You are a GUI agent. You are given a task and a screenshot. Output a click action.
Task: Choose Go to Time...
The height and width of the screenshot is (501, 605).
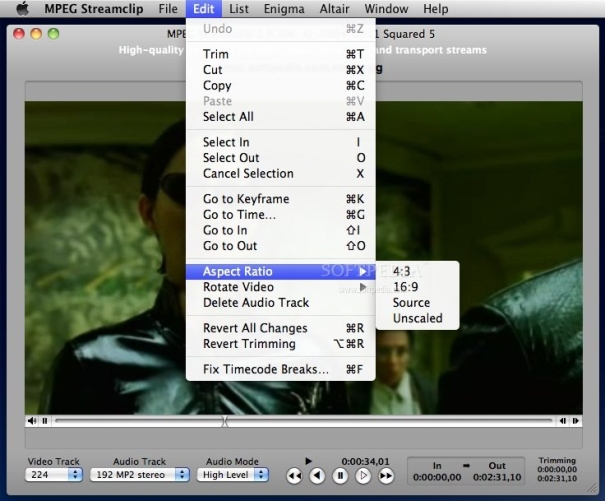tap(281, 215)
